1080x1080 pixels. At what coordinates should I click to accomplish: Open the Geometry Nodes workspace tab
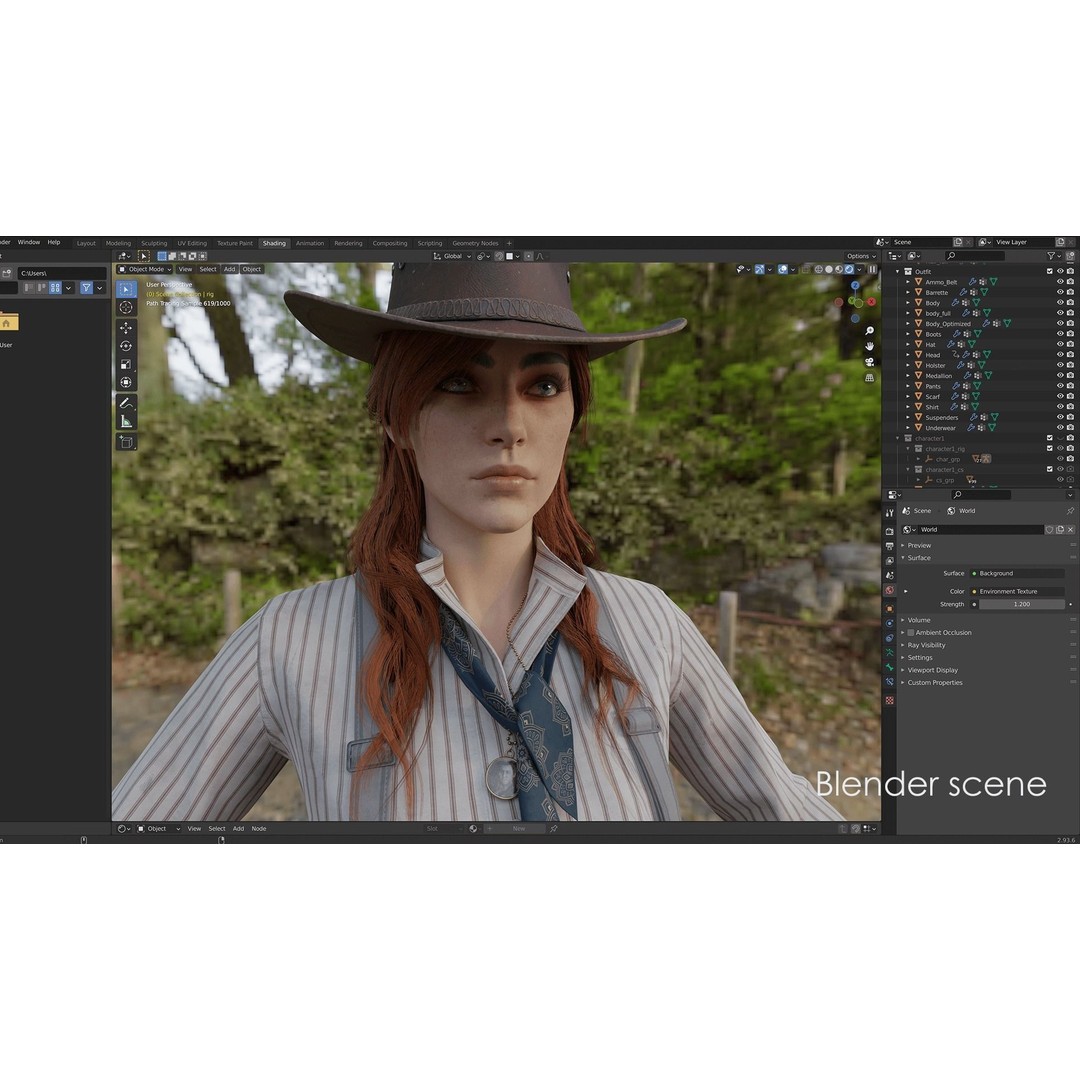point(475,243)
